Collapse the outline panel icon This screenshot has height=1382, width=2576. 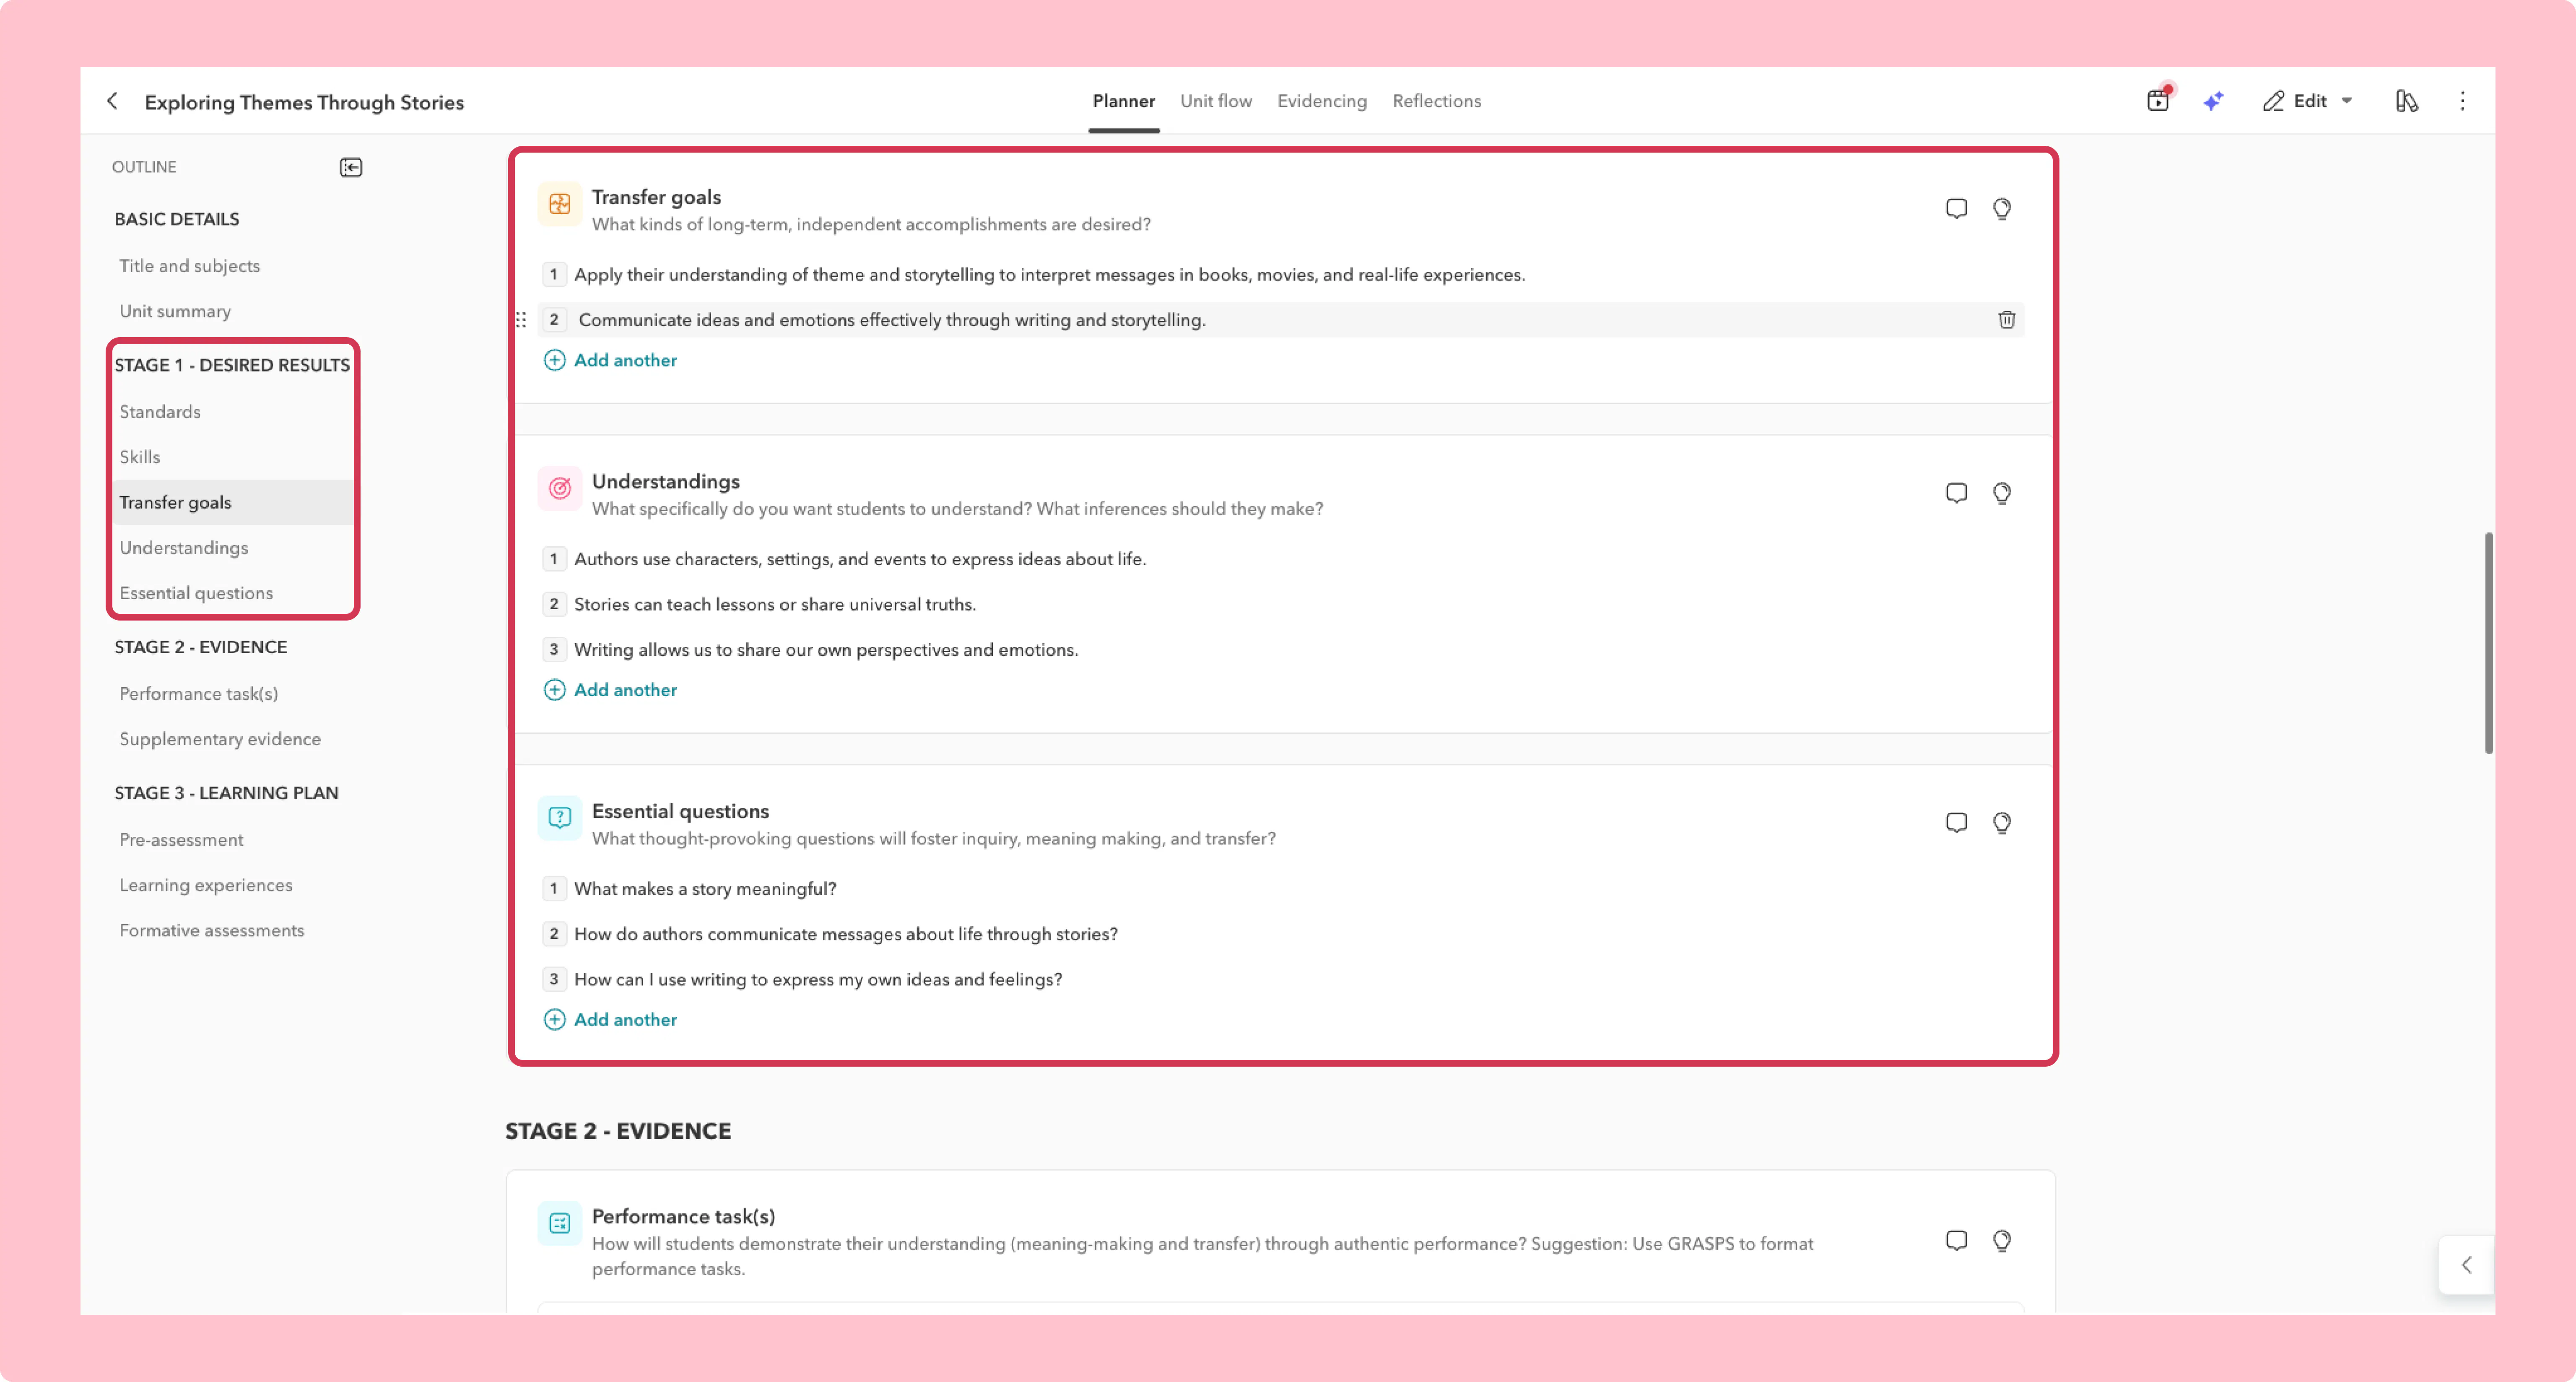(351, 167)
